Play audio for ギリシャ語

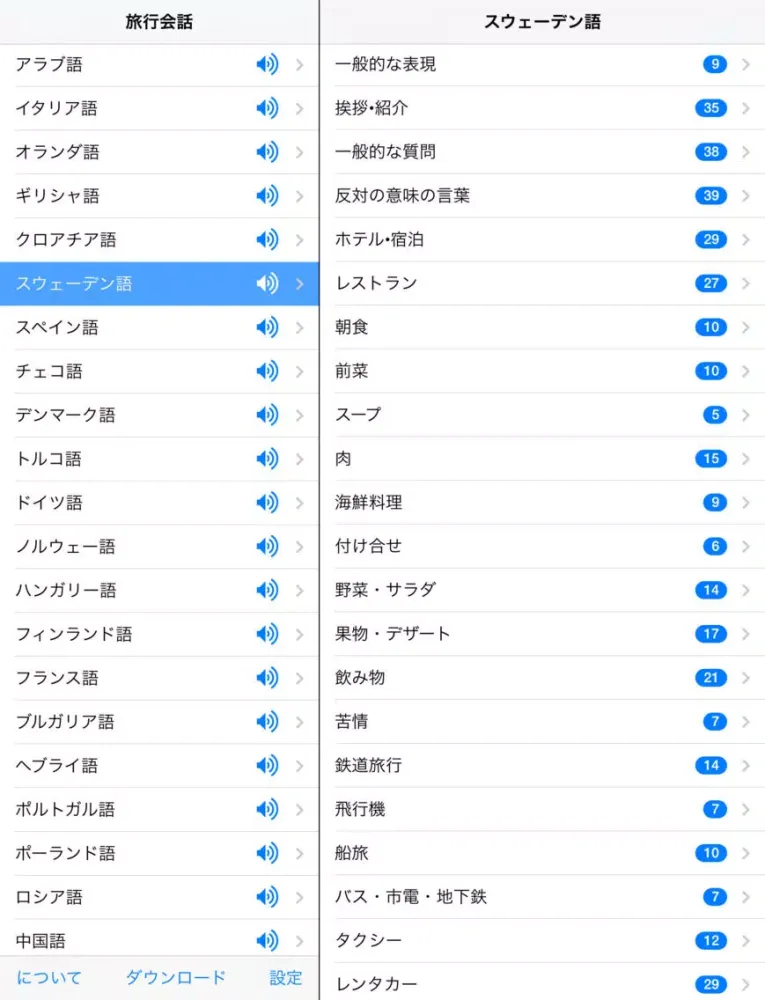(267, 196)
